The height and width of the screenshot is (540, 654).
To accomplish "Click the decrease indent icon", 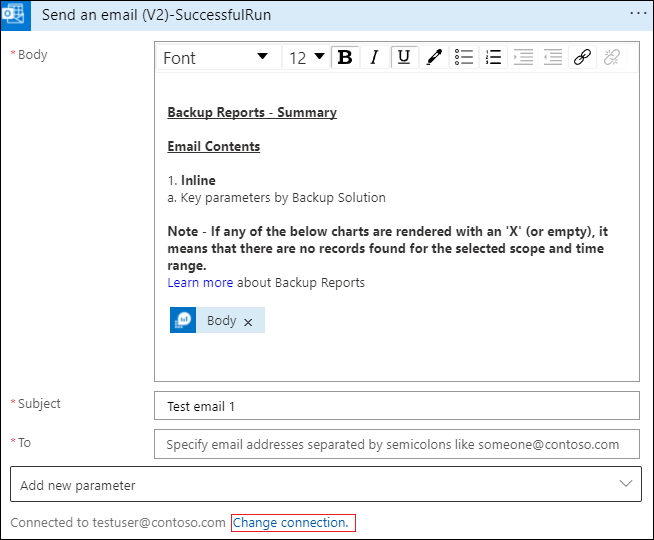I will [x=553, y=57].
